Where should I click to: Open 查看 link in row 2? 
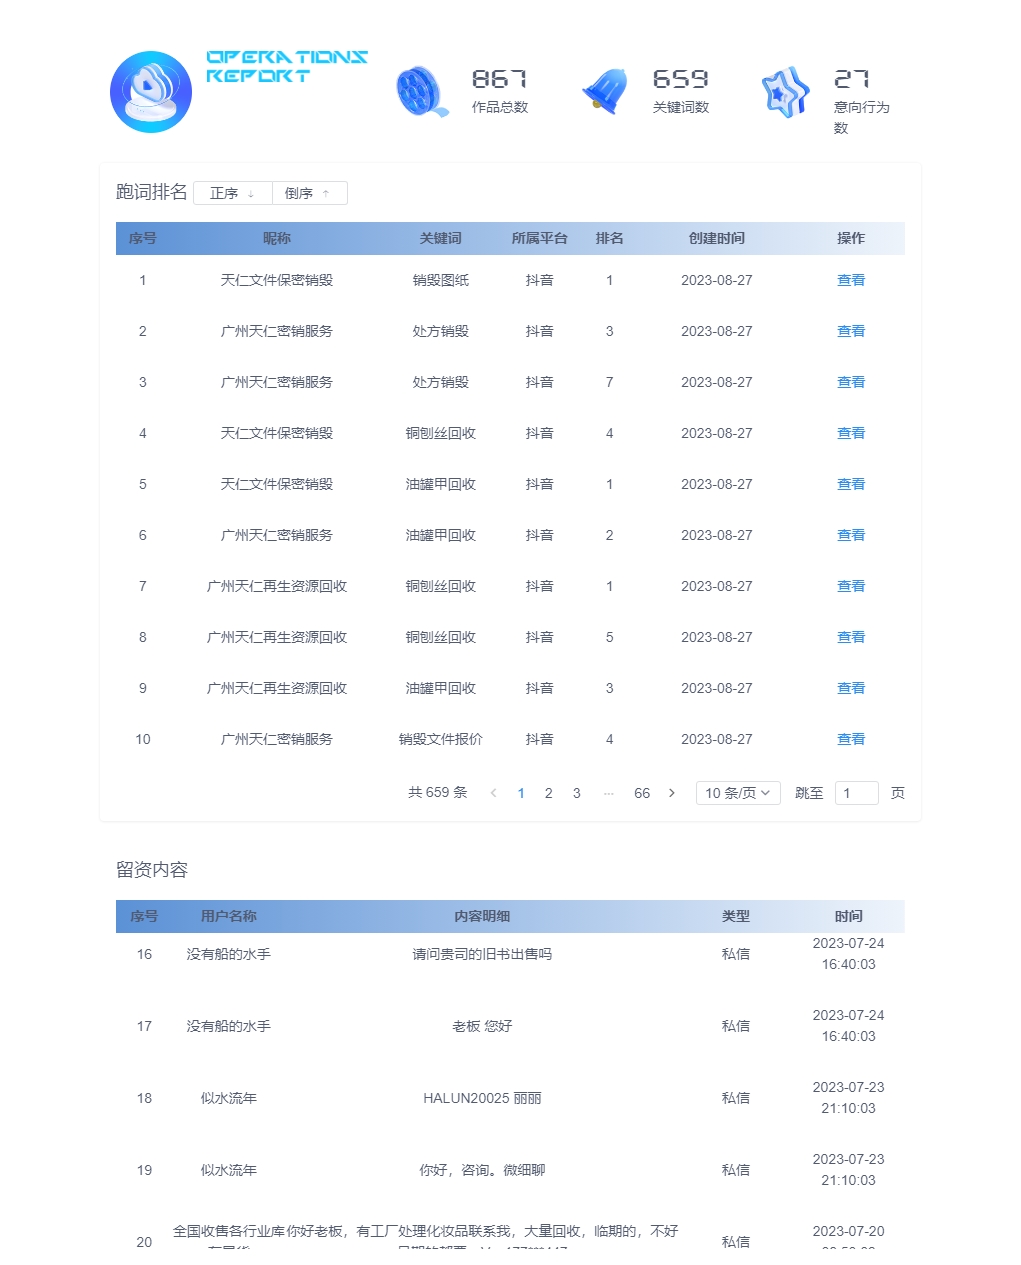(851, 331)
